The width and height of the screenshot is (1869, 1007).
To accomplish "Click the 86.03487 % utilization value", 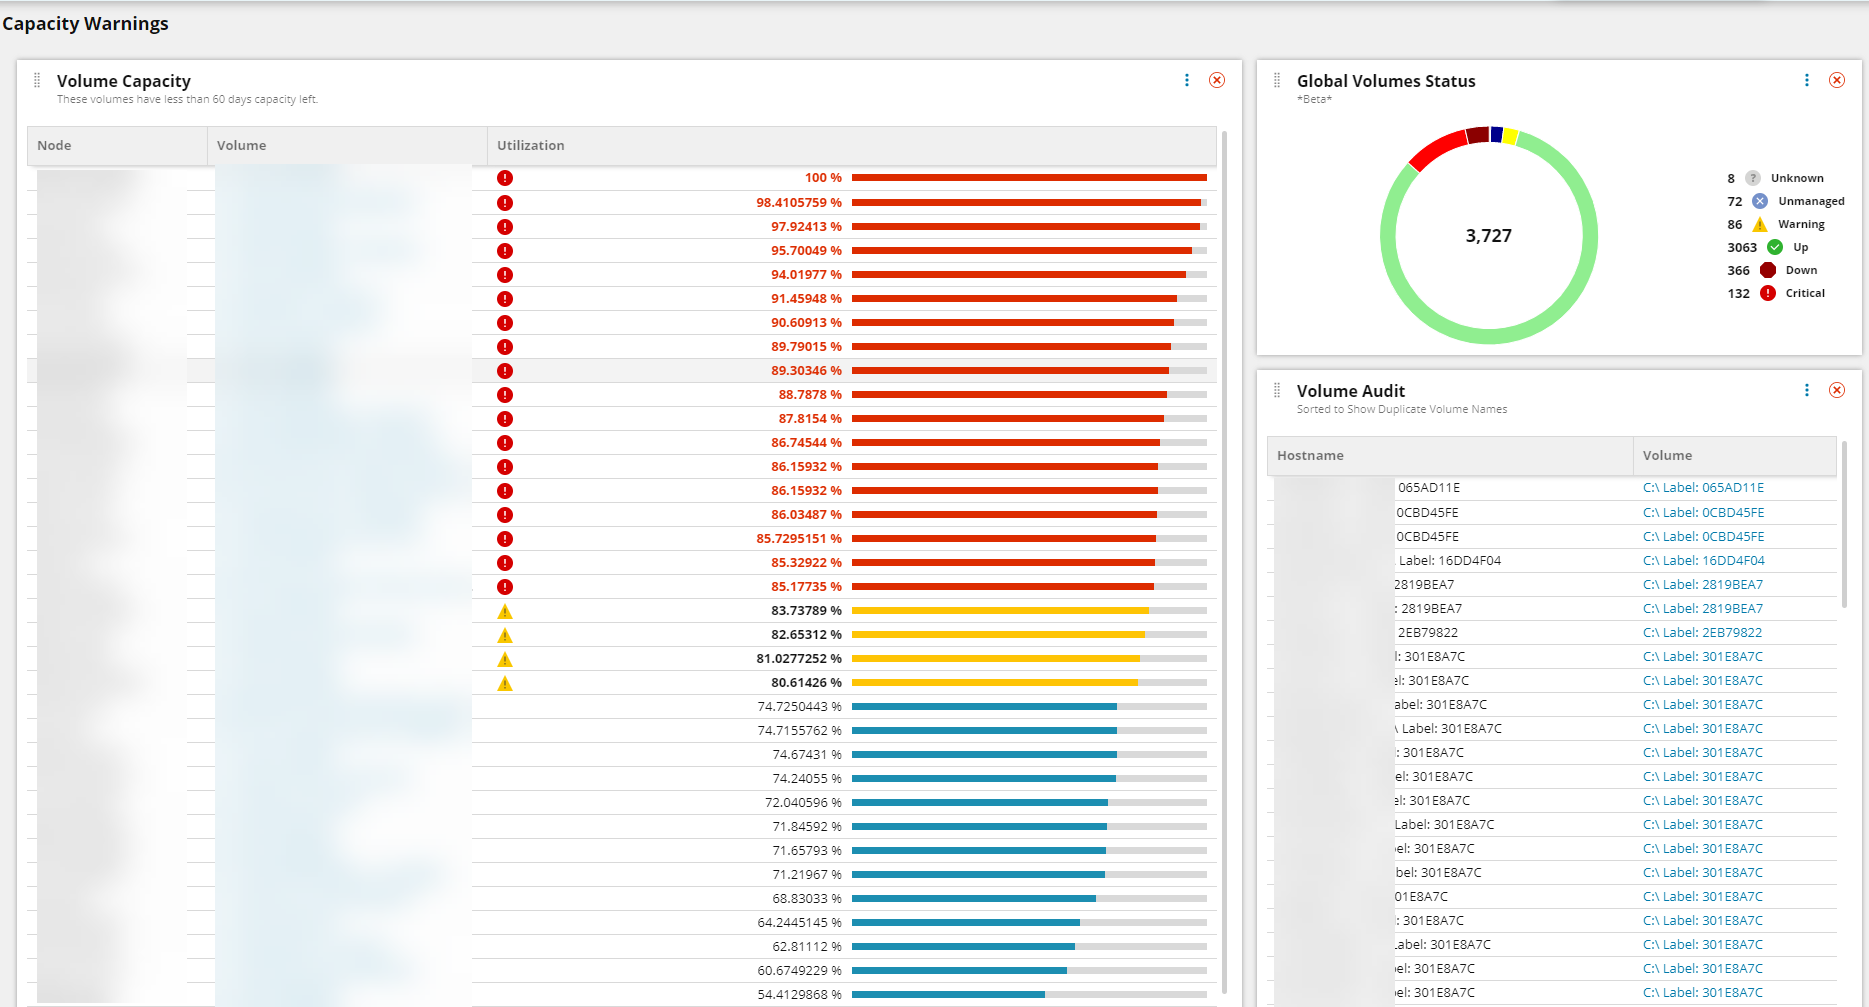I will pyautogui.click(x=806, y=515).
